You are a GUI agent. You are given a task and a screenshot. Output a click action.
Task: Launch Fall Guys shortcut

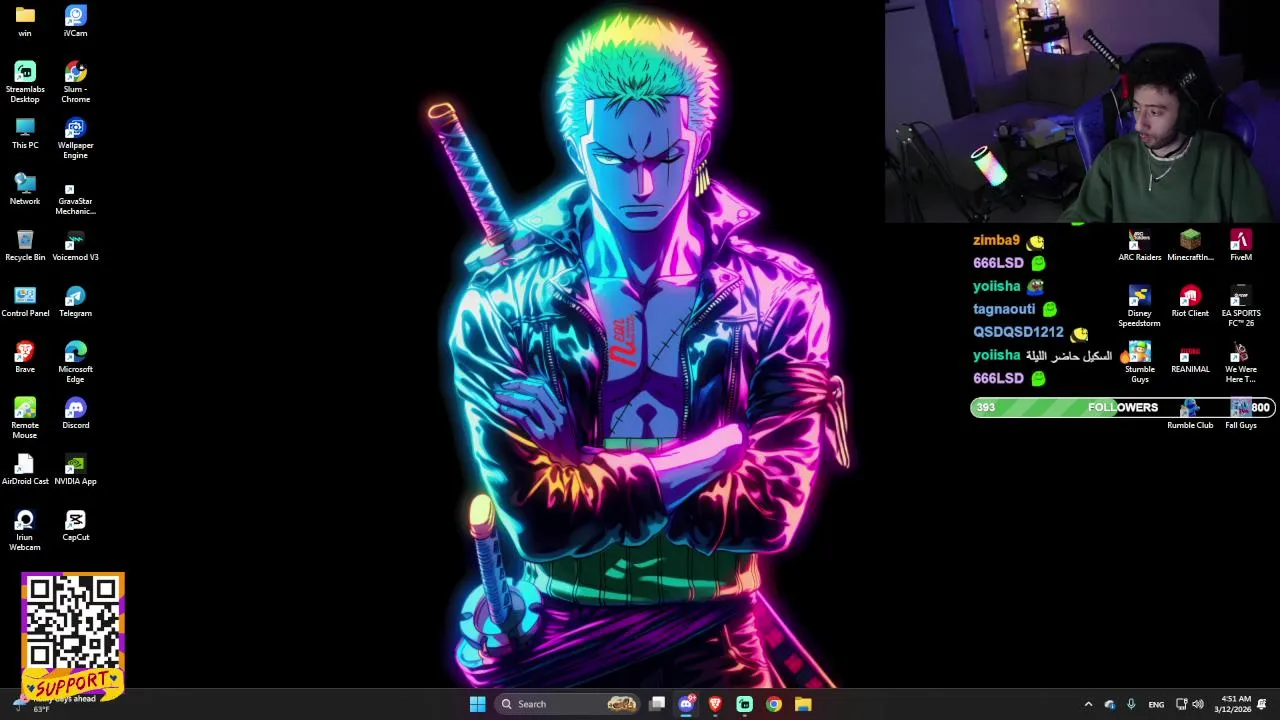pos(1241,415)
